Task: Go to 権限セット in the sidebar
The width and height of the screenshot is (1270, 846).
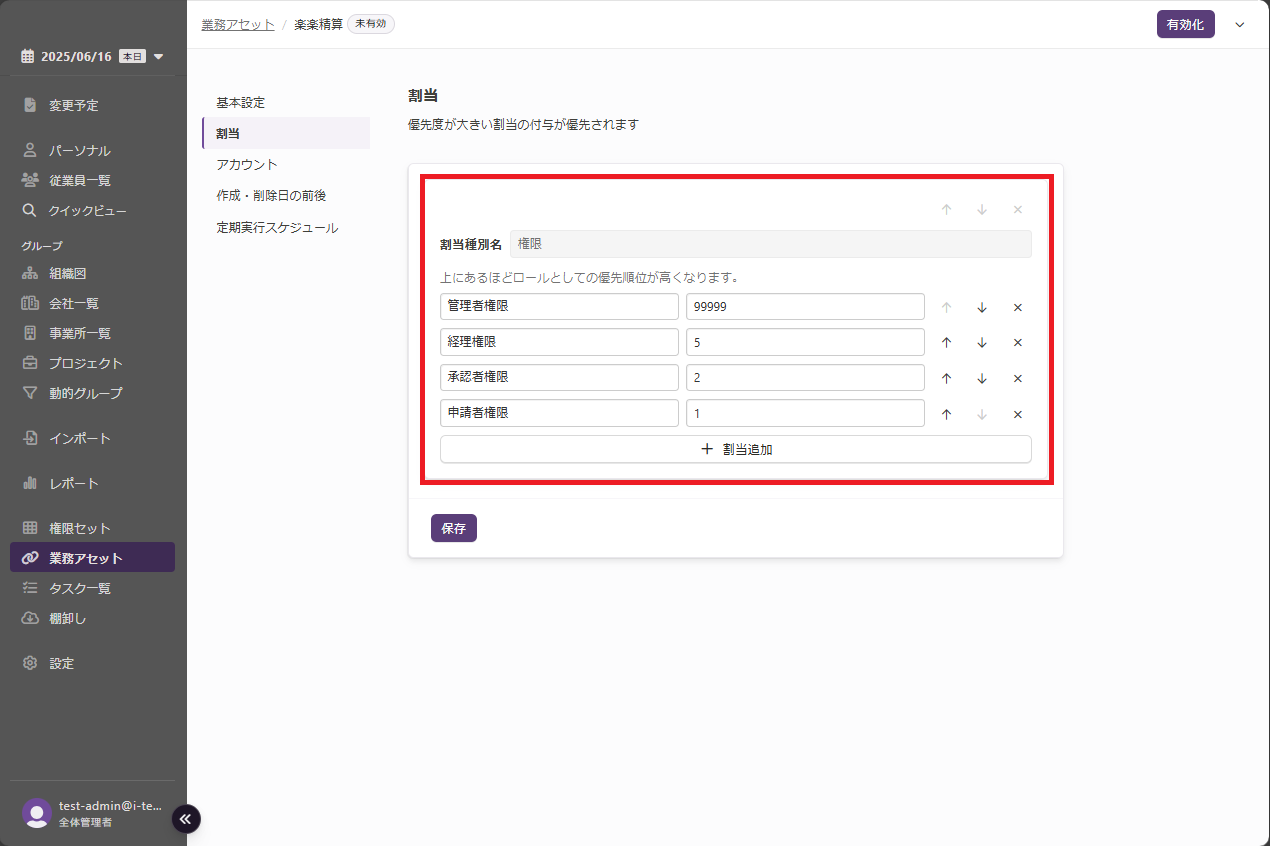Action: 80,528
